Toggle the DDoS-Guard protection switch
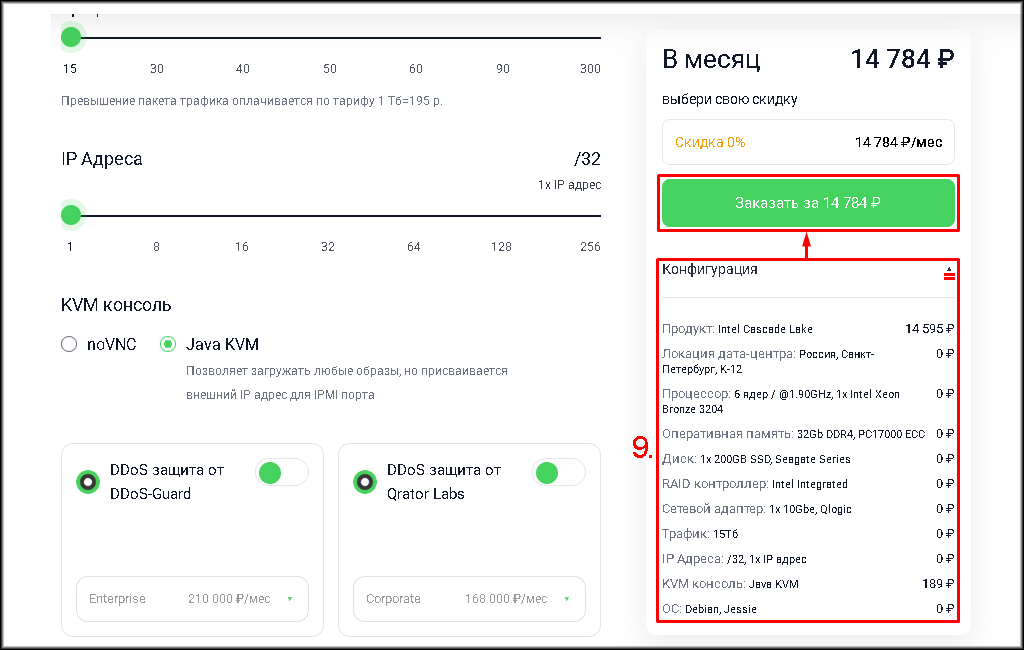Image resolution: width=1024 pixels, height=650 pixels. click(x=281, y=473)
